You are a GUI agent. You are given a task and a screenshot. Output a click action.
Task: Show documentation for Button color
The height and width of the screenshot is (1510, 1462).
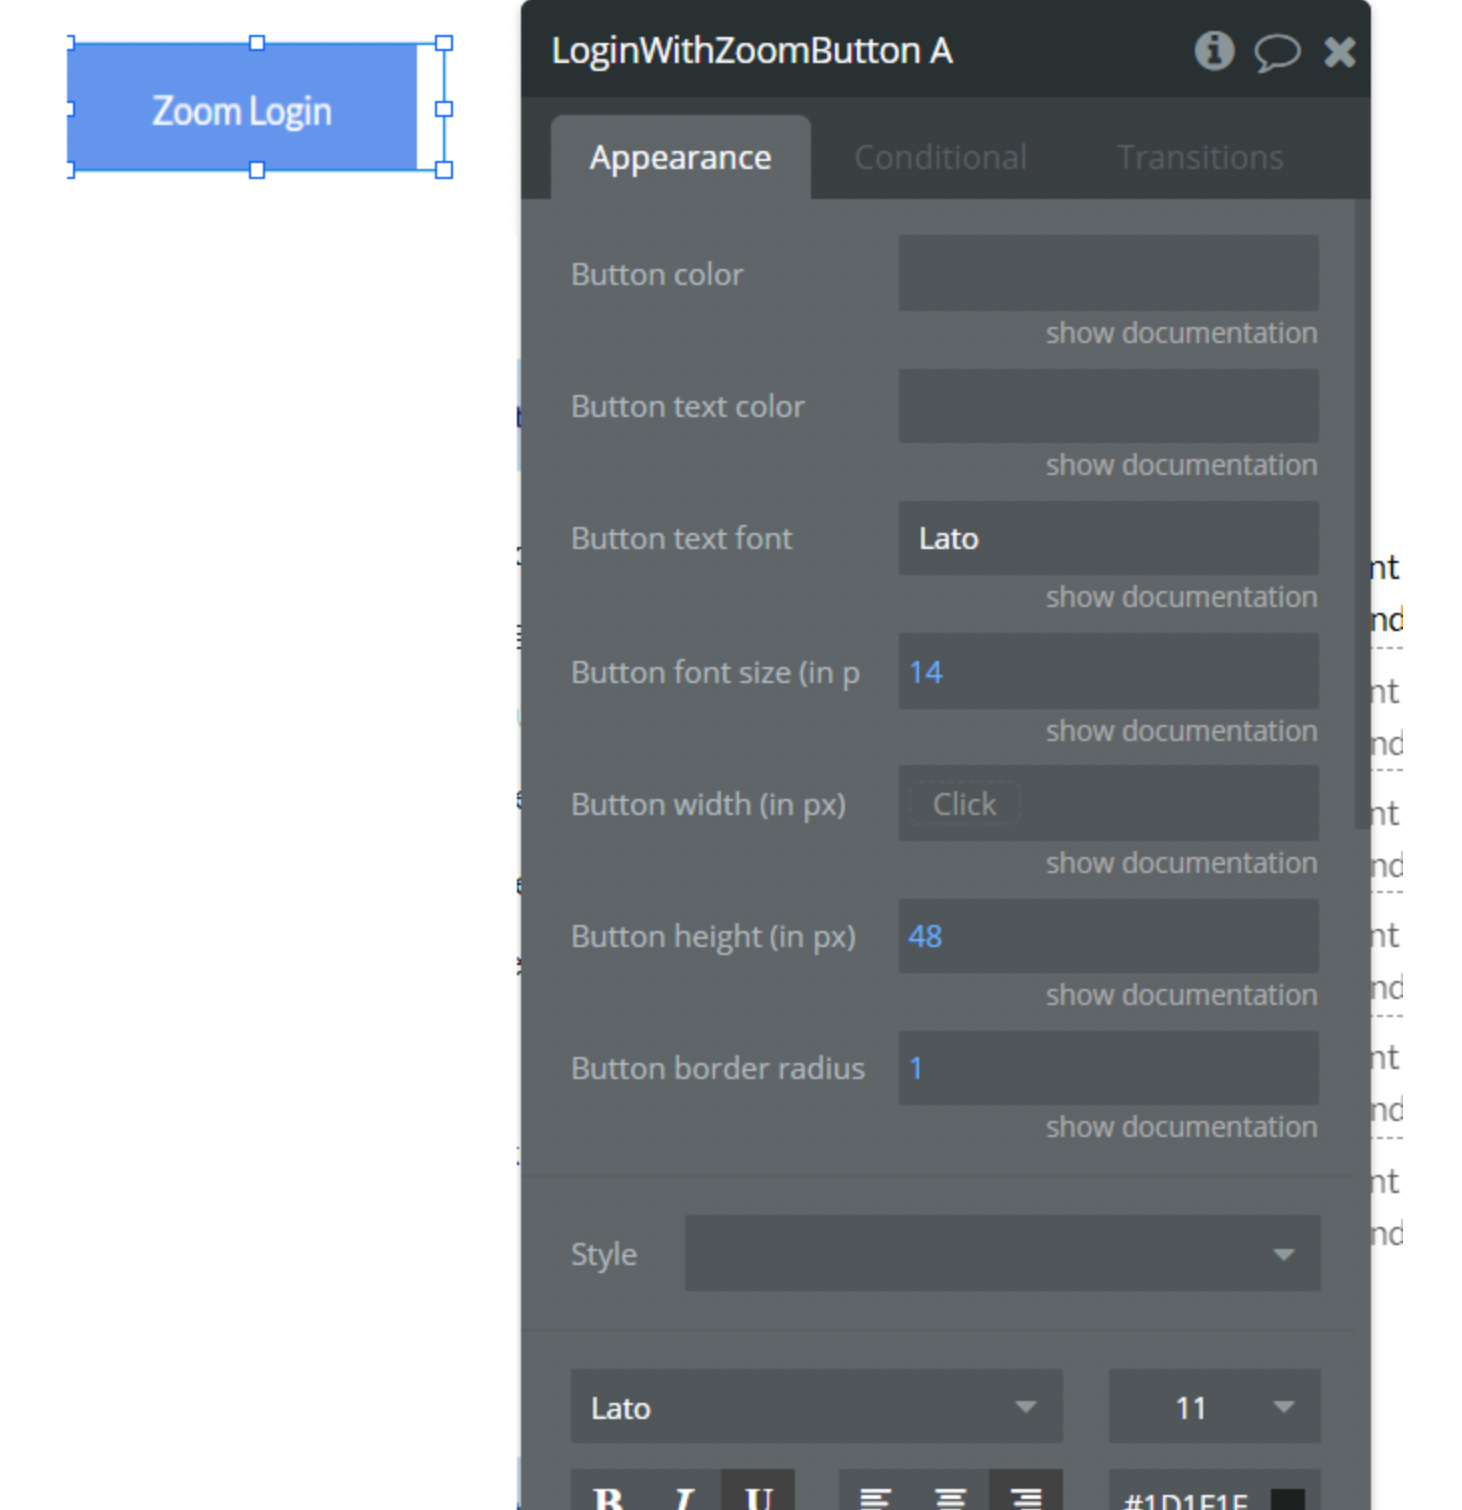(x=1181, y=333)
